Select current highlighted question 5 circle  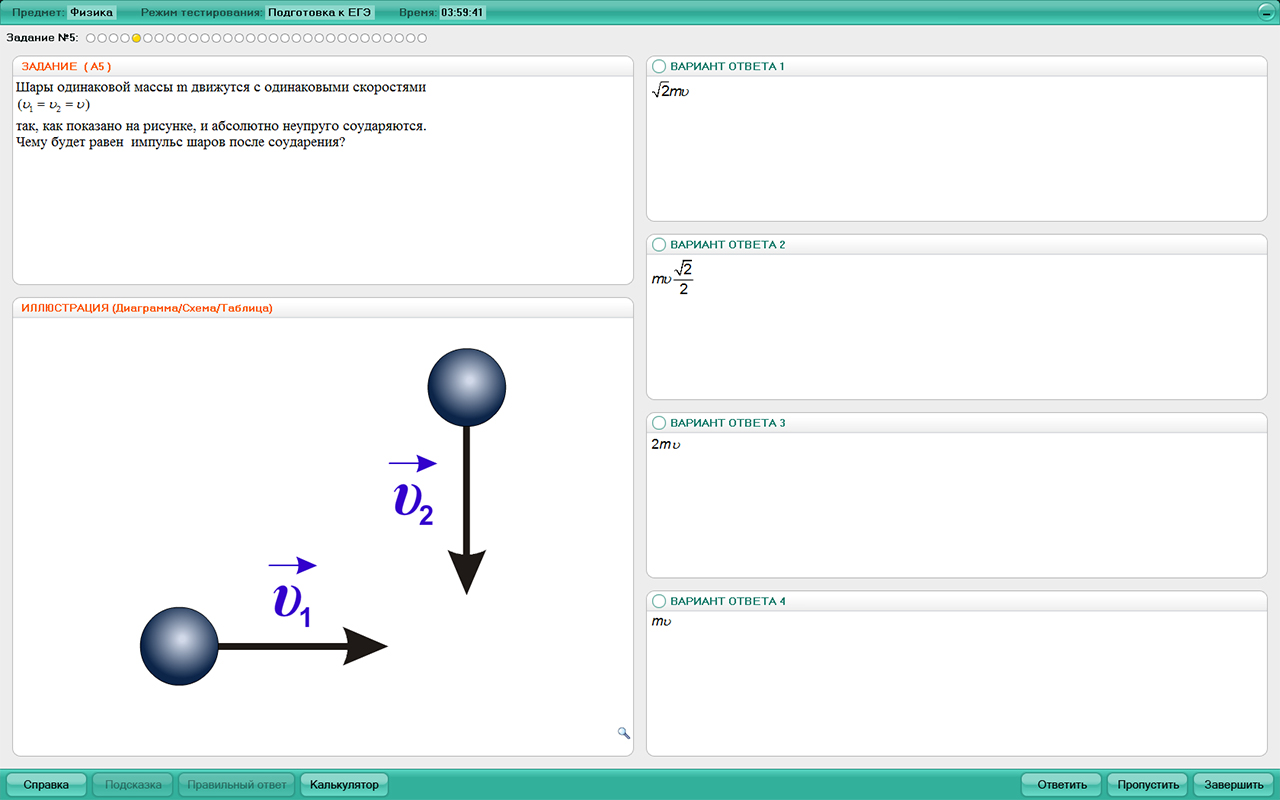136,38
